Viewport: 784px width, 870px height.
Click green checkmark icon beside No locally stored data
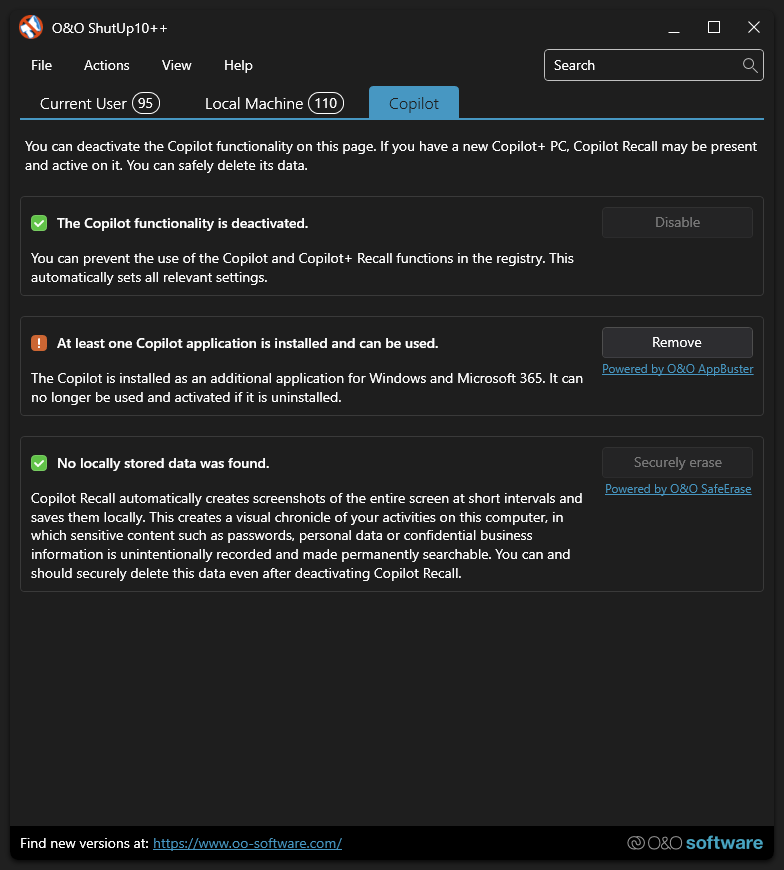point(39,464)
